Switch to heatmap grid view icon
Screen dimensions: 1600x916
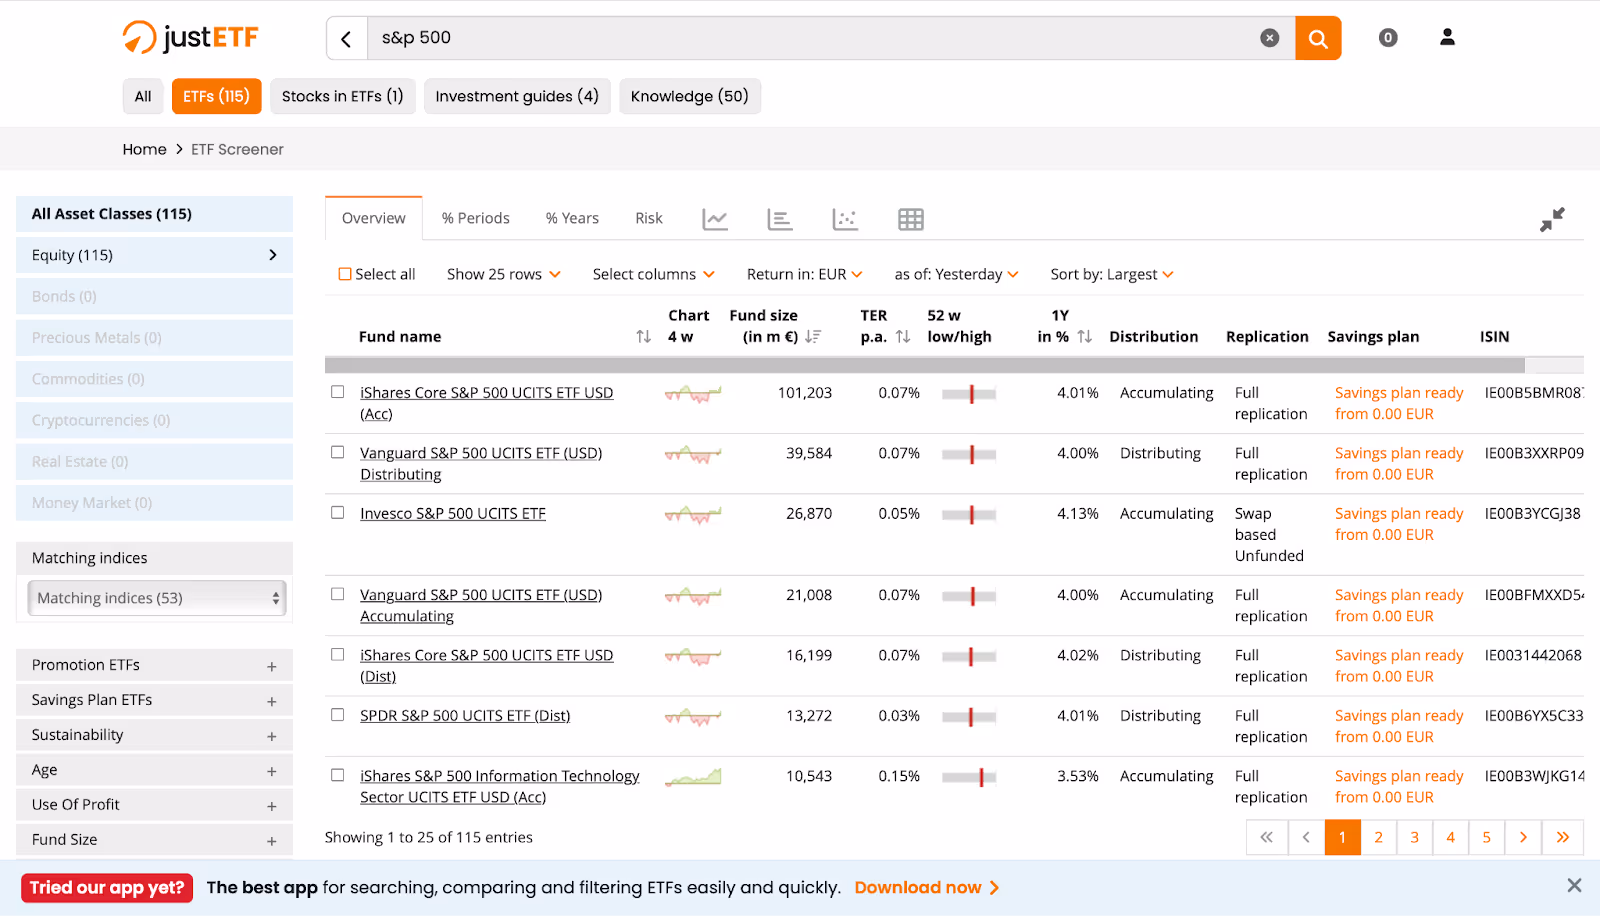(x=911, y=219)
